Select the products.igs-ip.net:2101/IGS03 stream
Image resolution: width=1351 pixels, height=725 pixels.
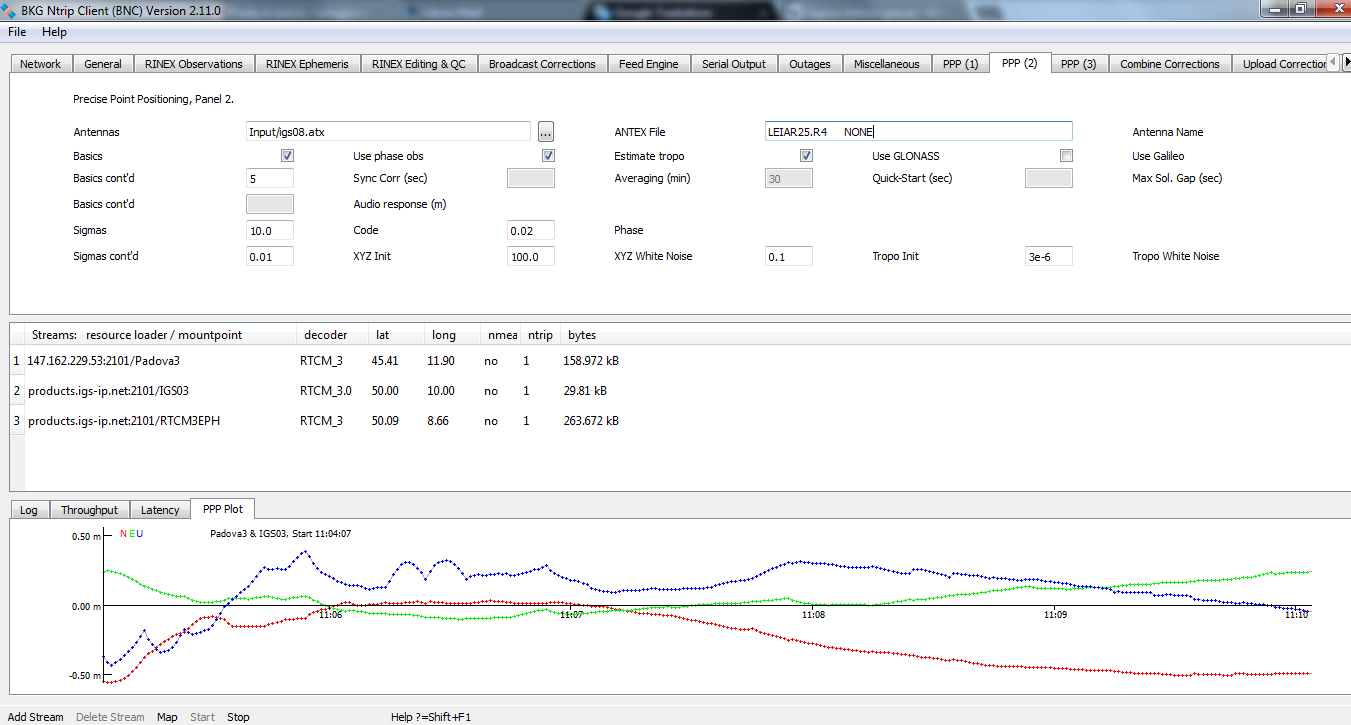coord(108,391)
